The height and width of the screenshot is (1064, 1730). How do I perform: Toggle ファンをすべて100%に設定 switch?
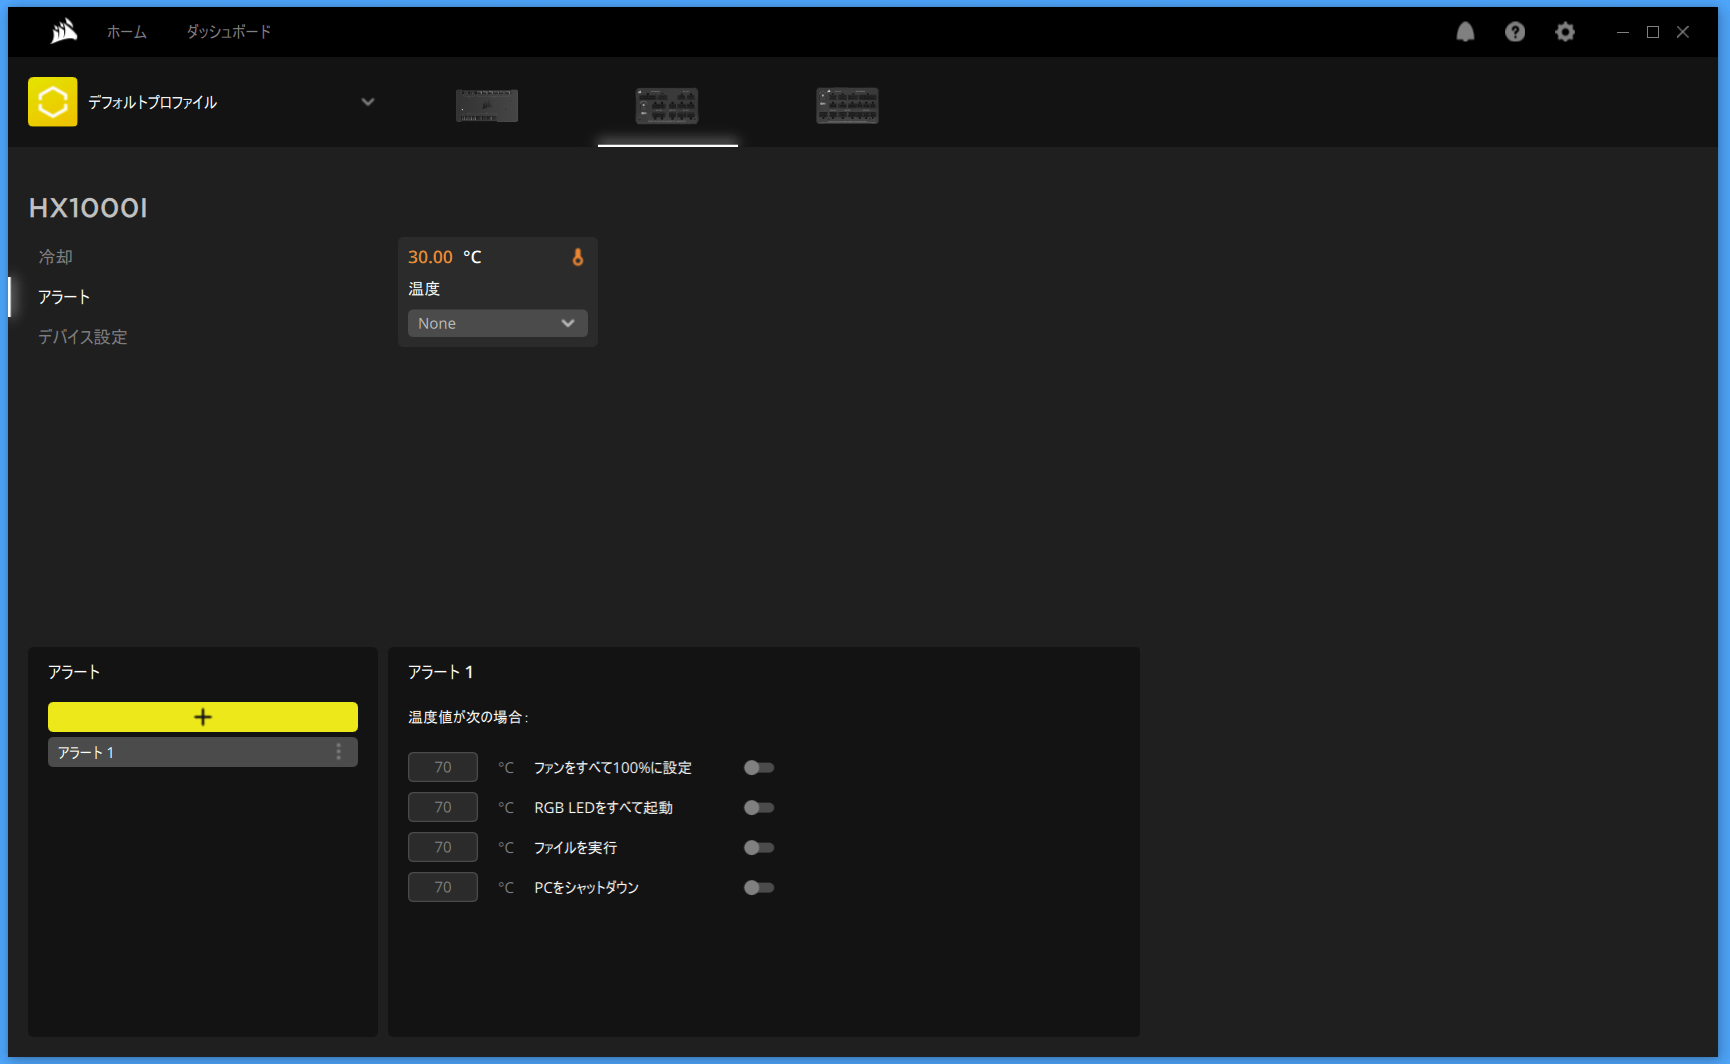759,767
